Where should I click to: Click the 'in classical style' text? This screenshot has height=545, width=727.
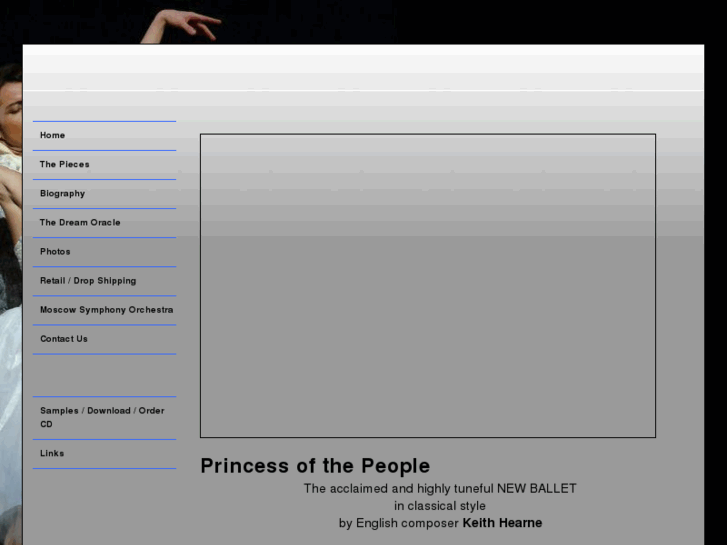tap(440, 506)
